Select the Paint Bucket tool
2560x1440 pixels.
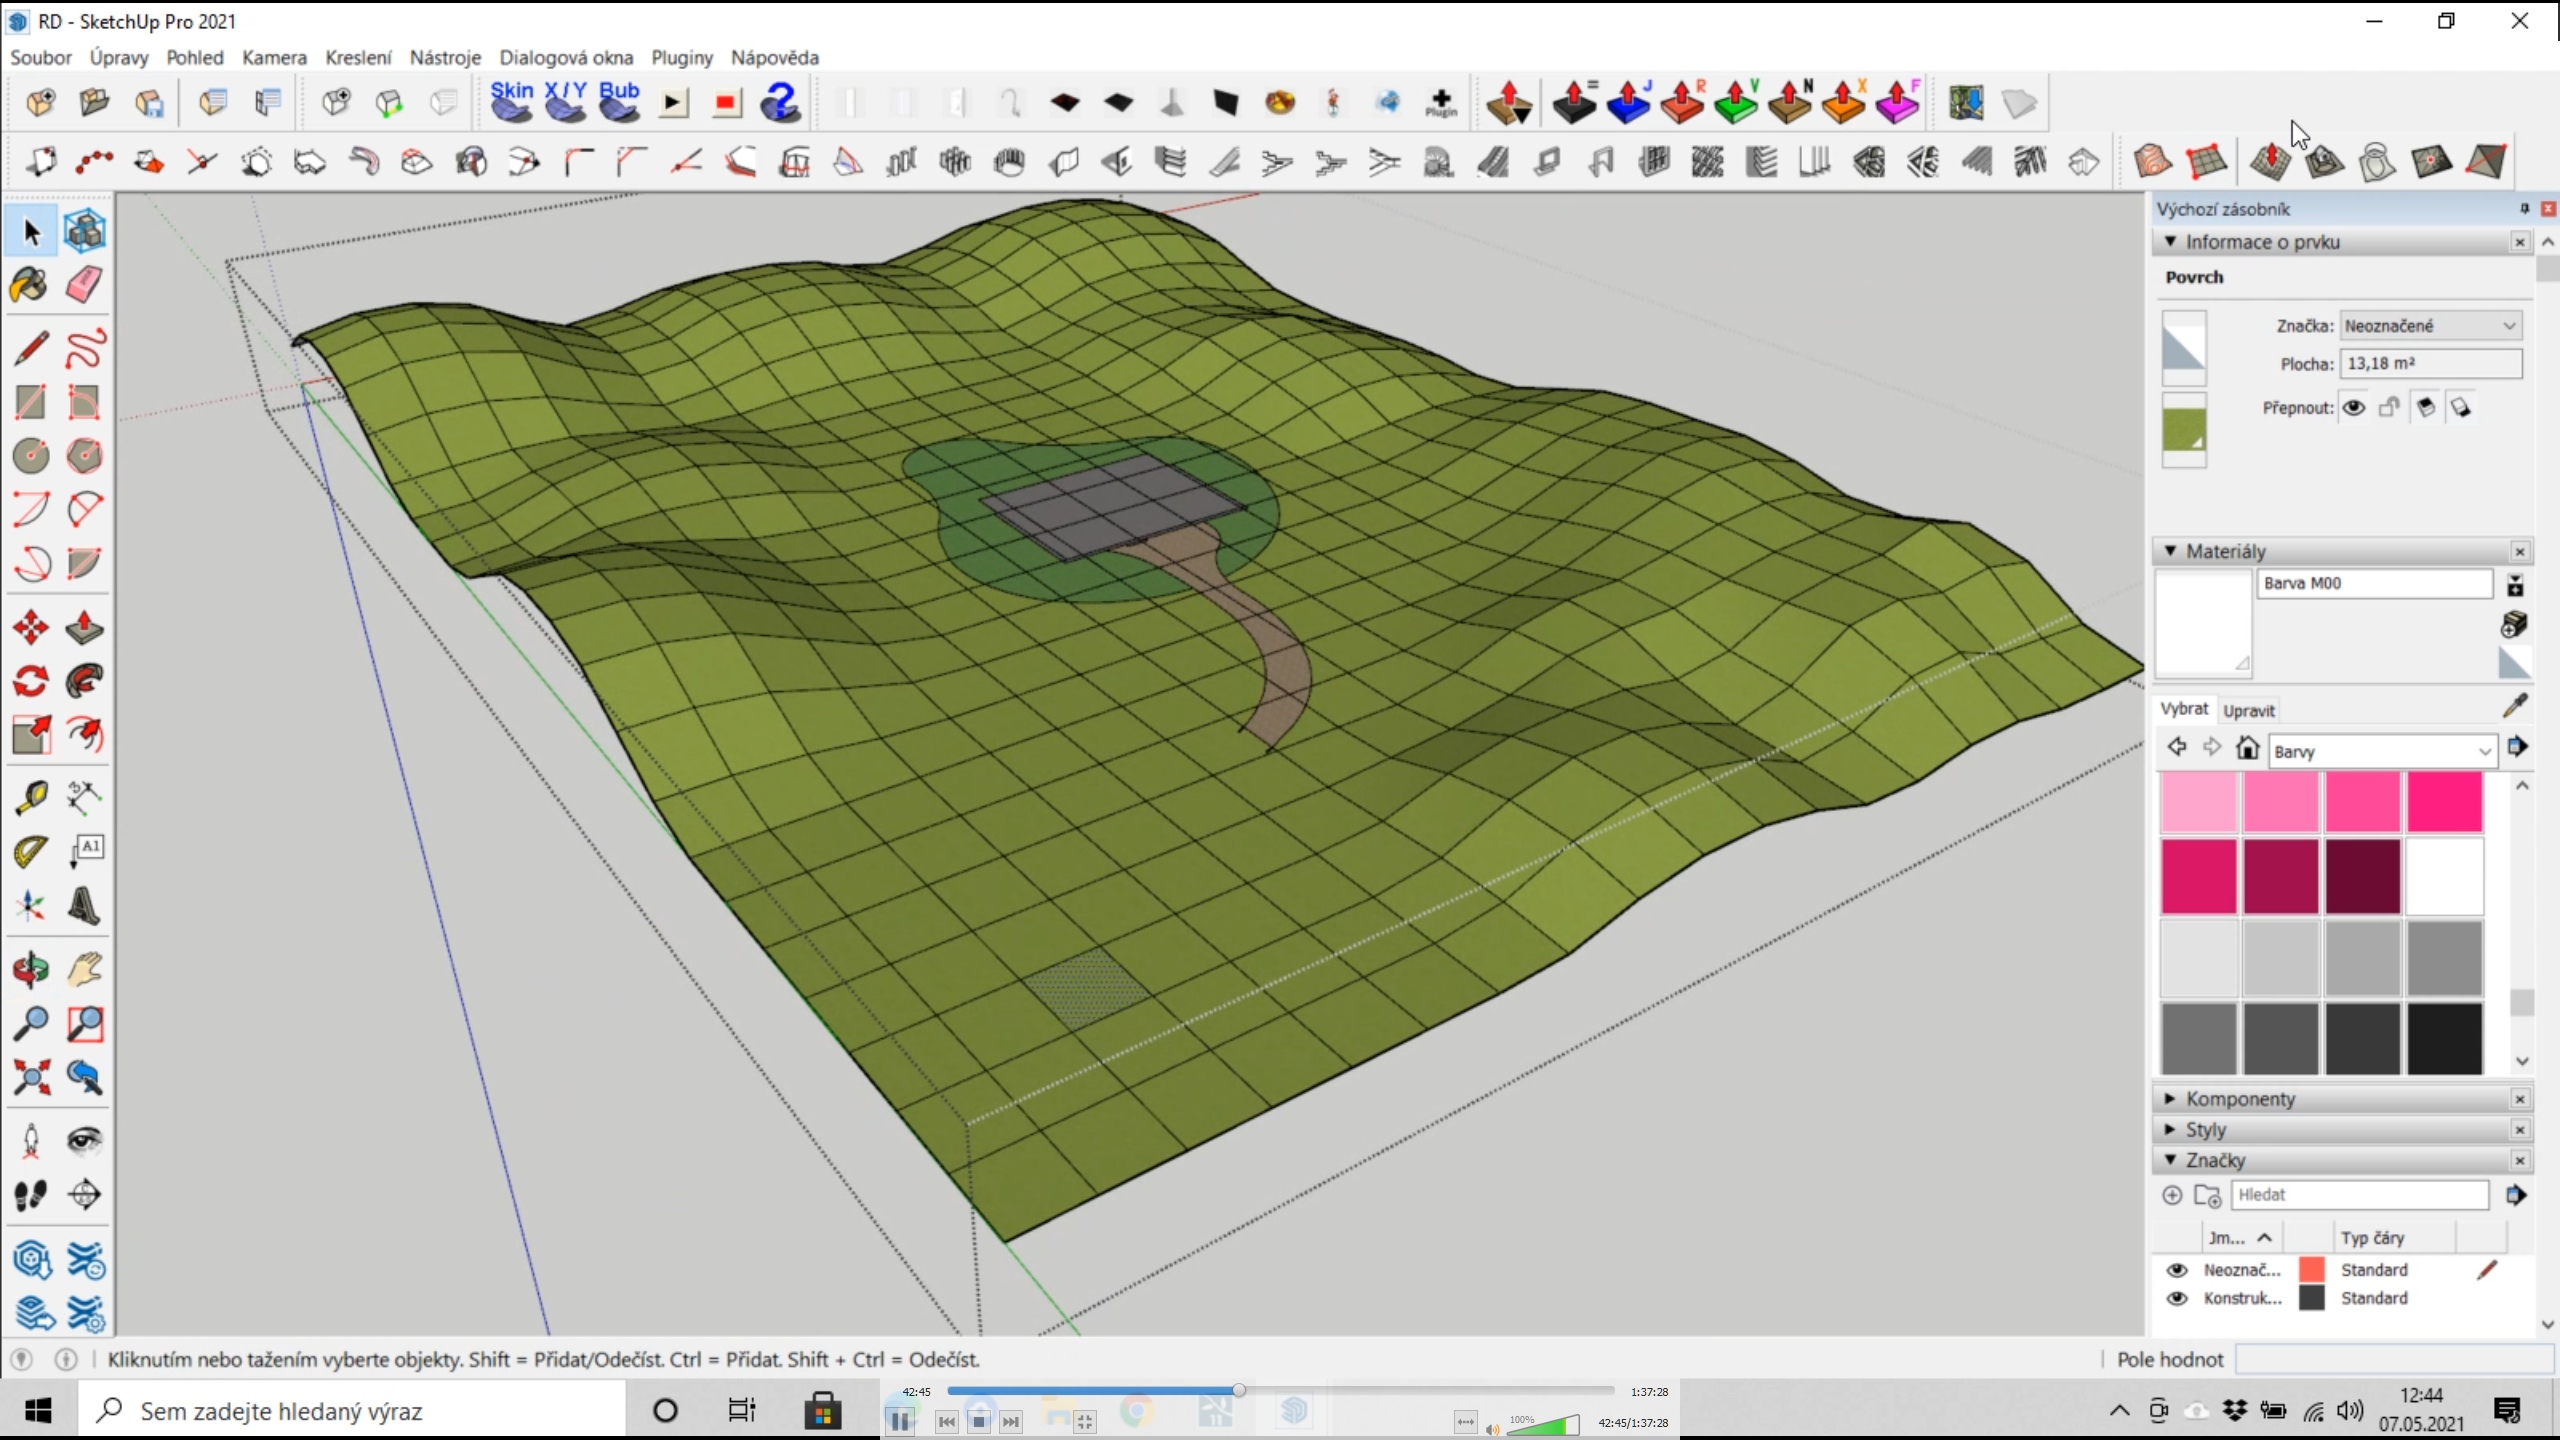[x=30, y=285]
